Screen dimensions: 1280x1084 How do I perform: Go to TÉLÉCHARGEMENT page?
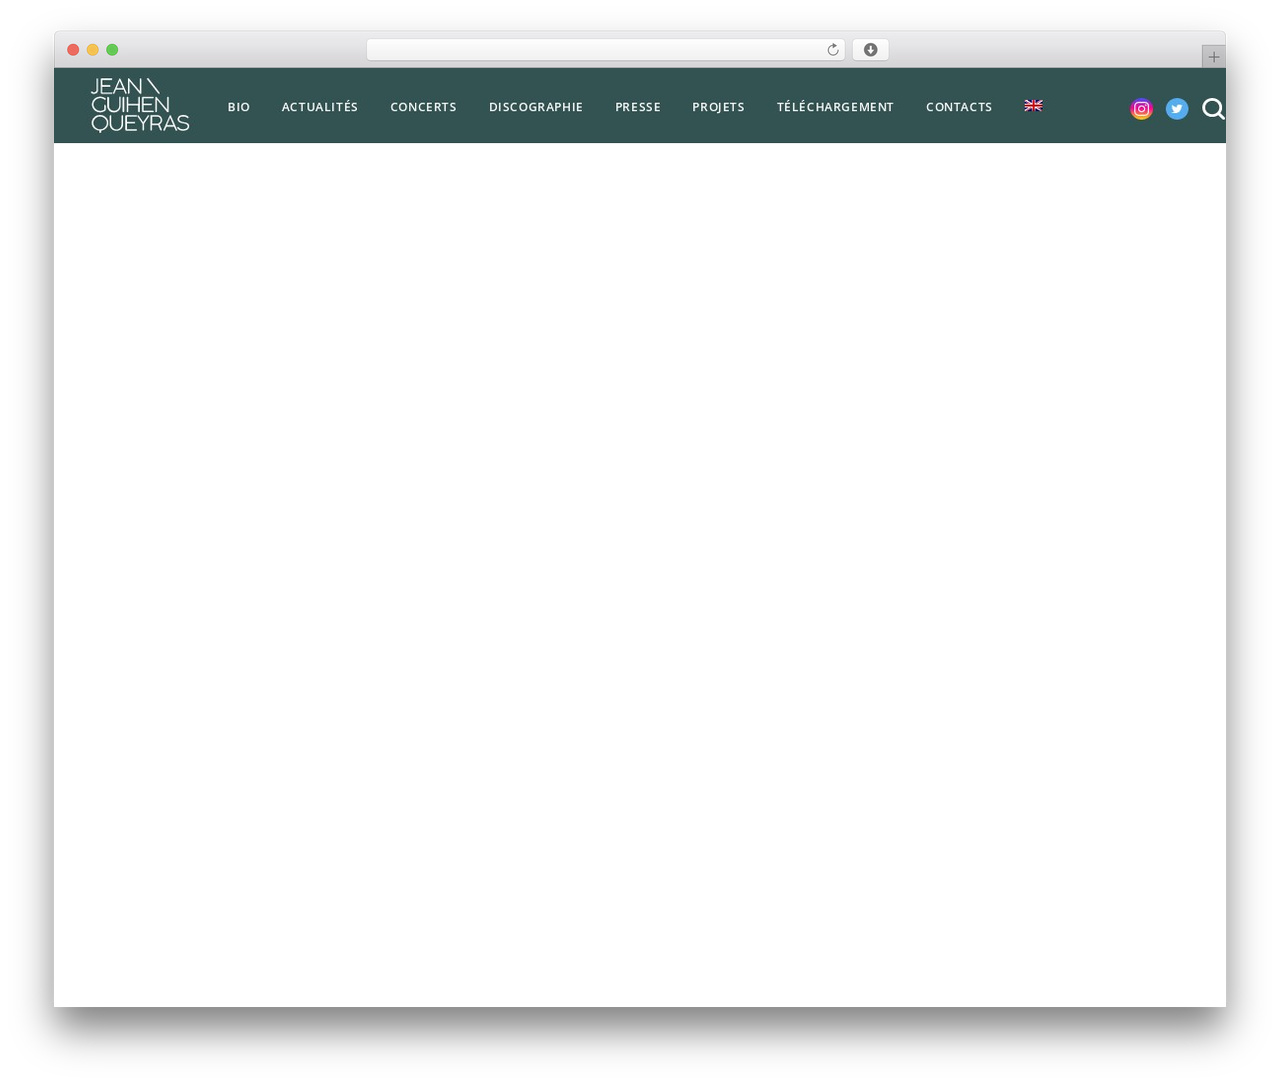[x=835, y=107]
